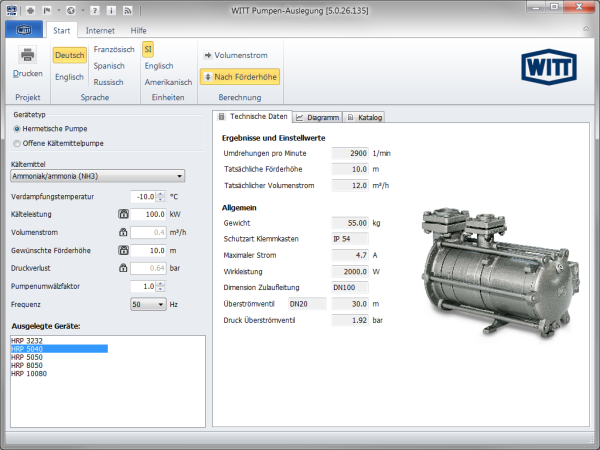Select HRP 5050 in device list
The image size is (600, 450).
[27, 357]
